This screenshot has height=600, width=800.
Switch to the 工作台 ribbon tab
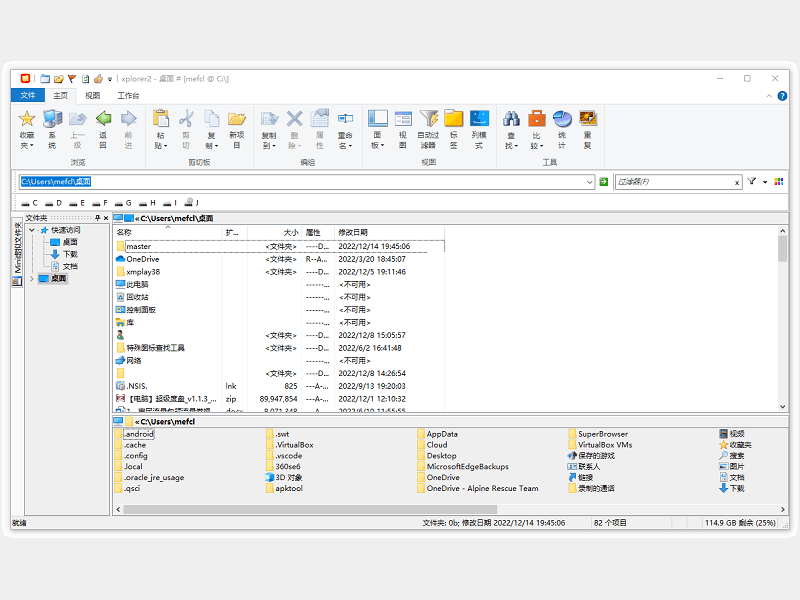[130, 94]
